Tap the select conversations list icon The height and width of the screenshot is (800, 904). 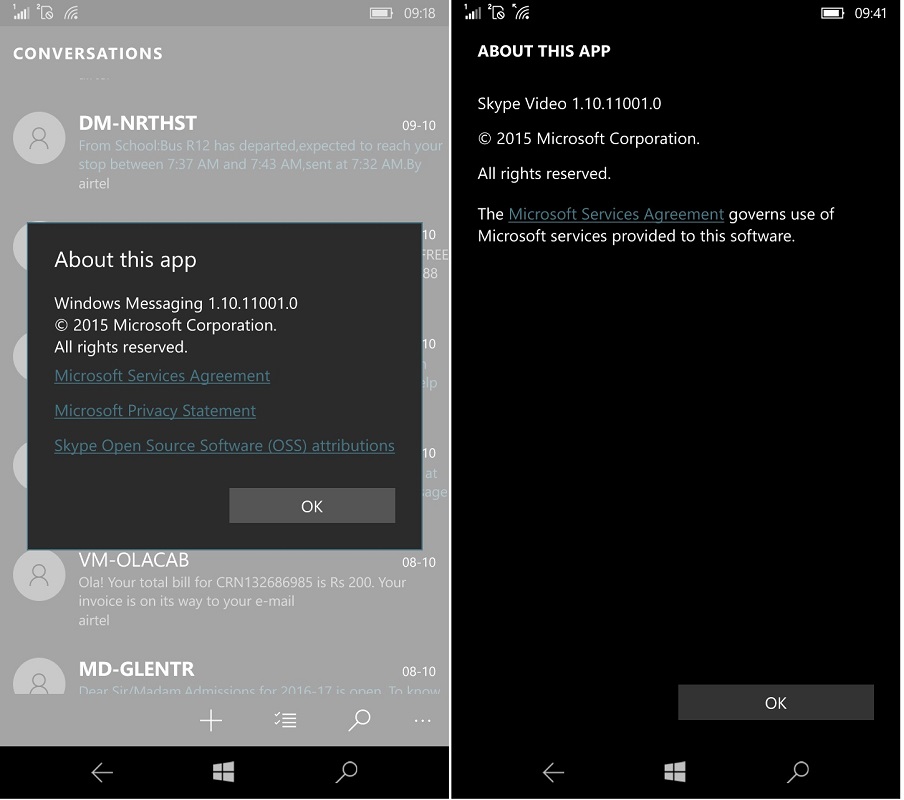285,720
